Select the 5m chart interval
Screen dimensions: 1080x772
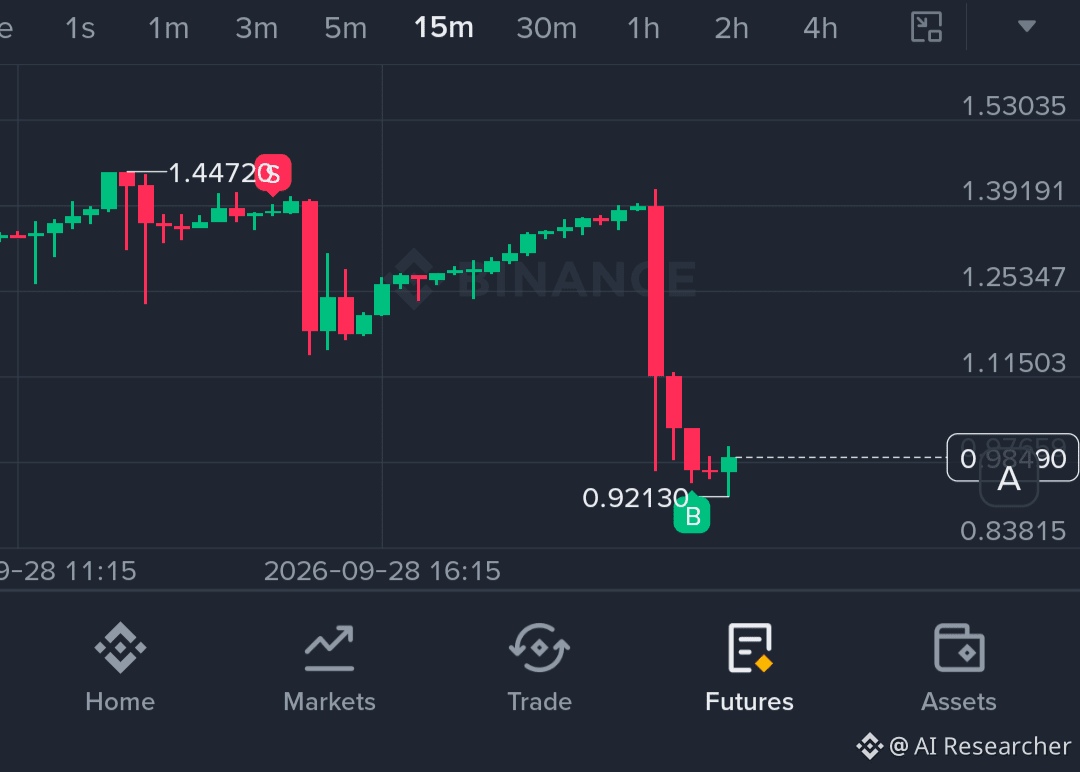[x=345, y=28]
